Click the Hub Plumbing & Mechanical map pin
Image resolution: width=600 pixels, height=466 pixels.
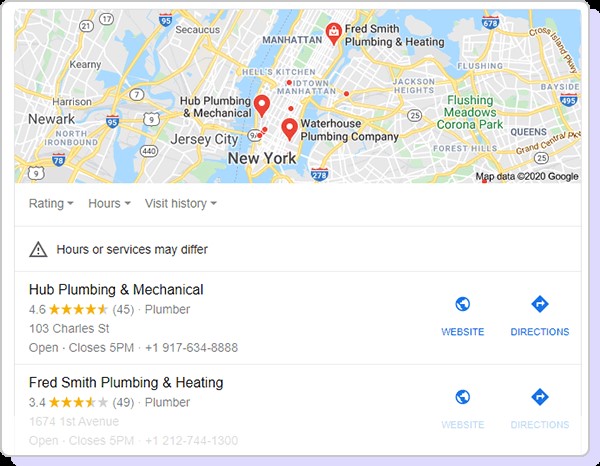262,105
